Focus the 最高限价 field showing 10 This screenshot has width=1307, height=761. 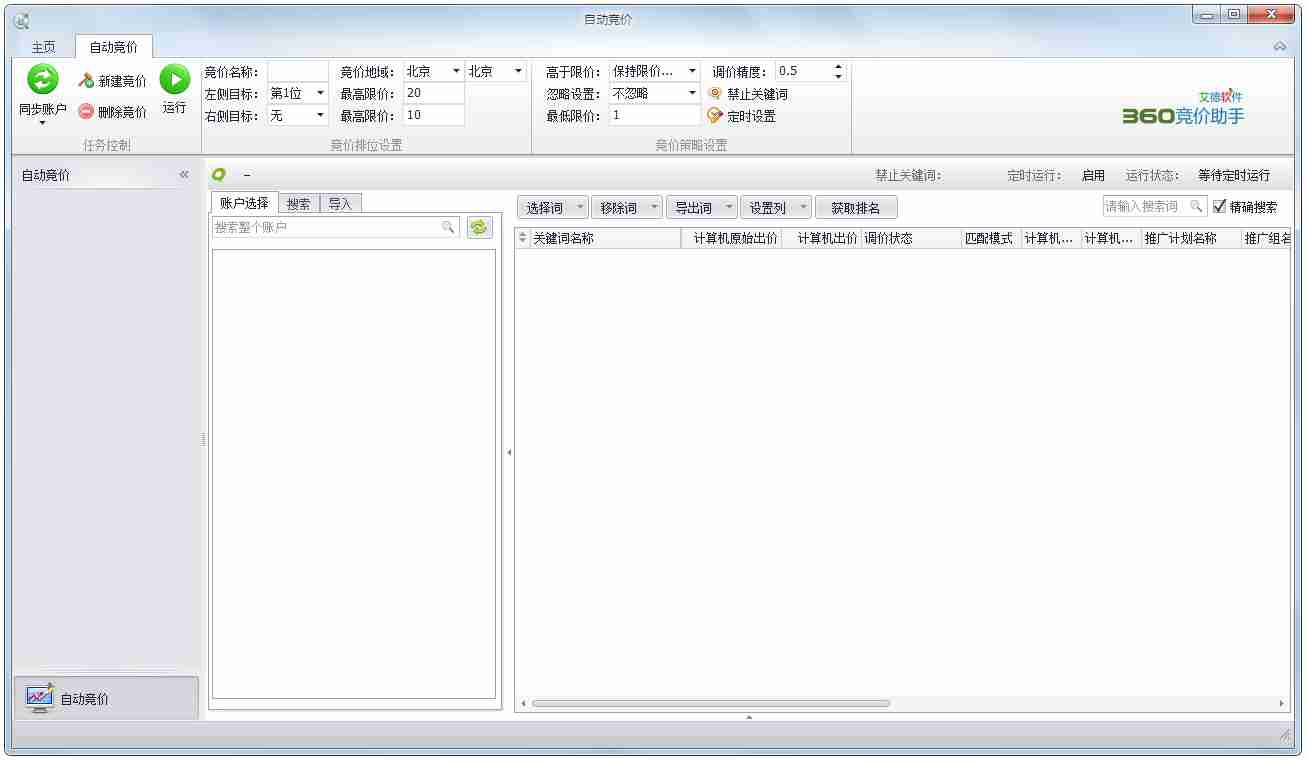pos(434,116)
